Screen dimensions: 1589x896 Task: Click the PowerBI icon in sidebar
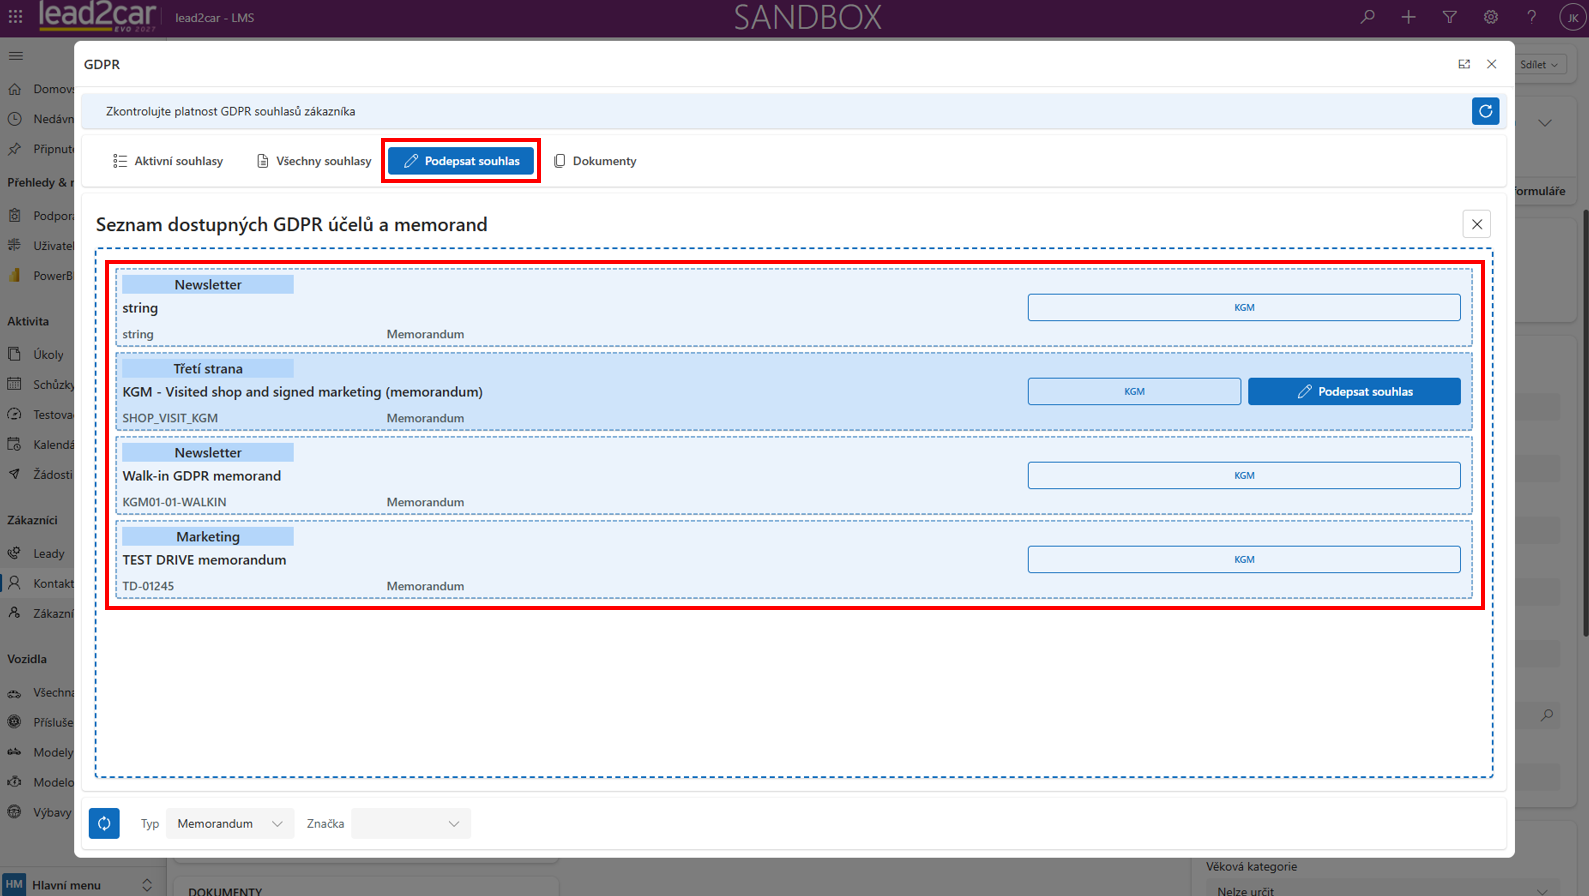[15, 275]
